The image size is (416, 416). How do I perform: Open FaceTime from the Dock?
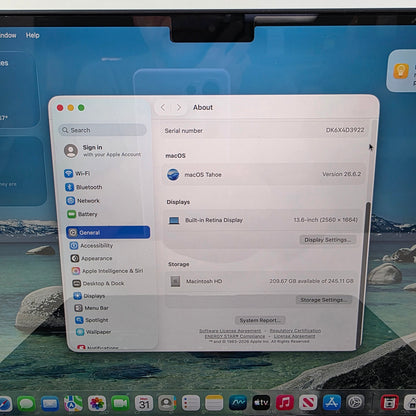pyautogui.click(x=120, y=403)
